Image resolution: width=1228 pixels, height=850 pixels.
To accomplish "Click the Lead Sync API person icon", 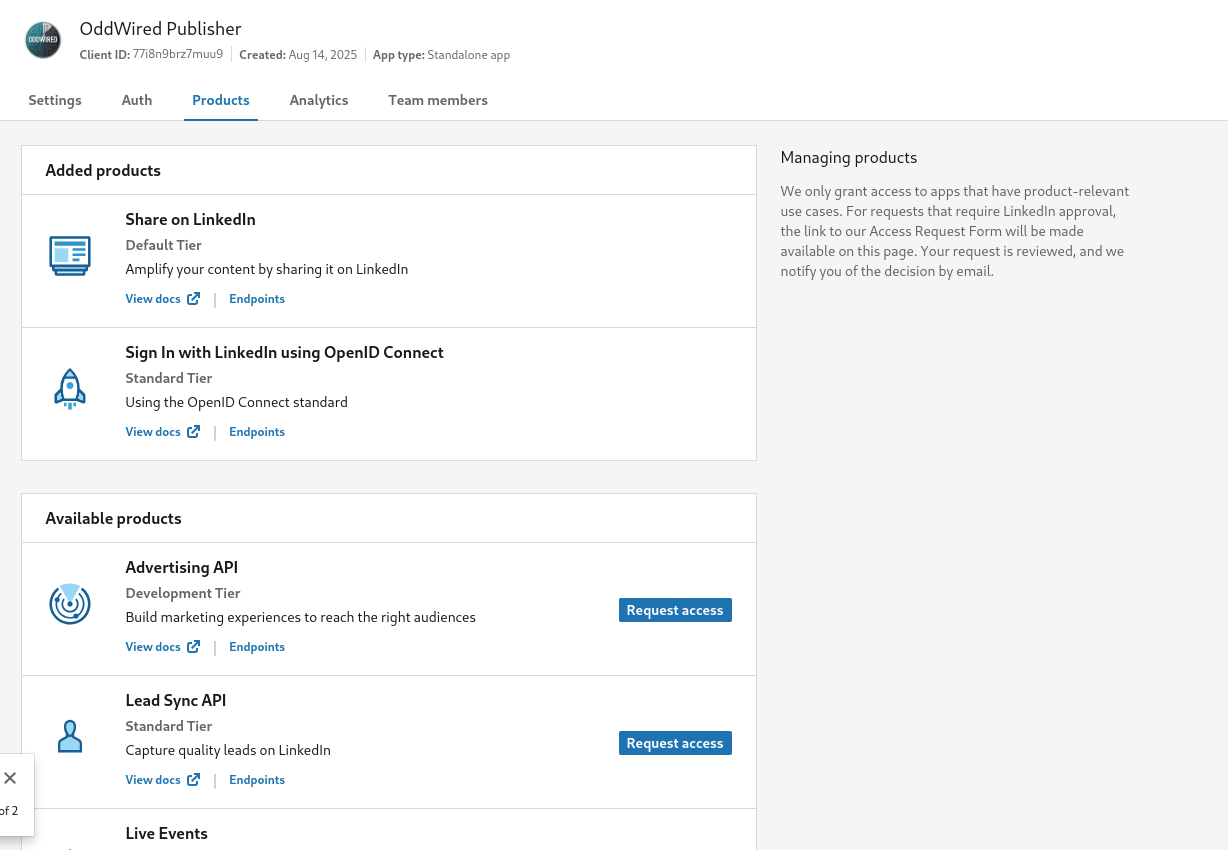I will pyautogui.click(x=70, y=737).
